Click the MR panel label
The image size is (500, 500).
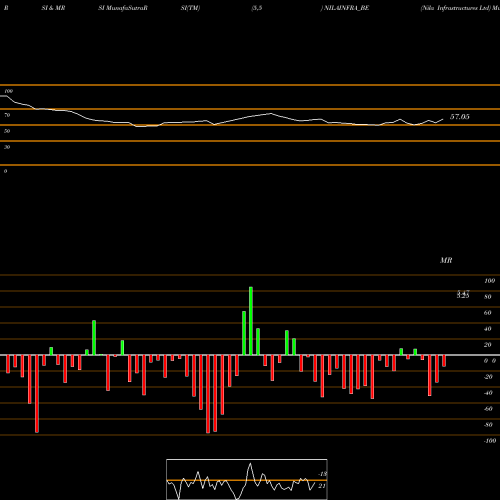(x=446, y=260)
